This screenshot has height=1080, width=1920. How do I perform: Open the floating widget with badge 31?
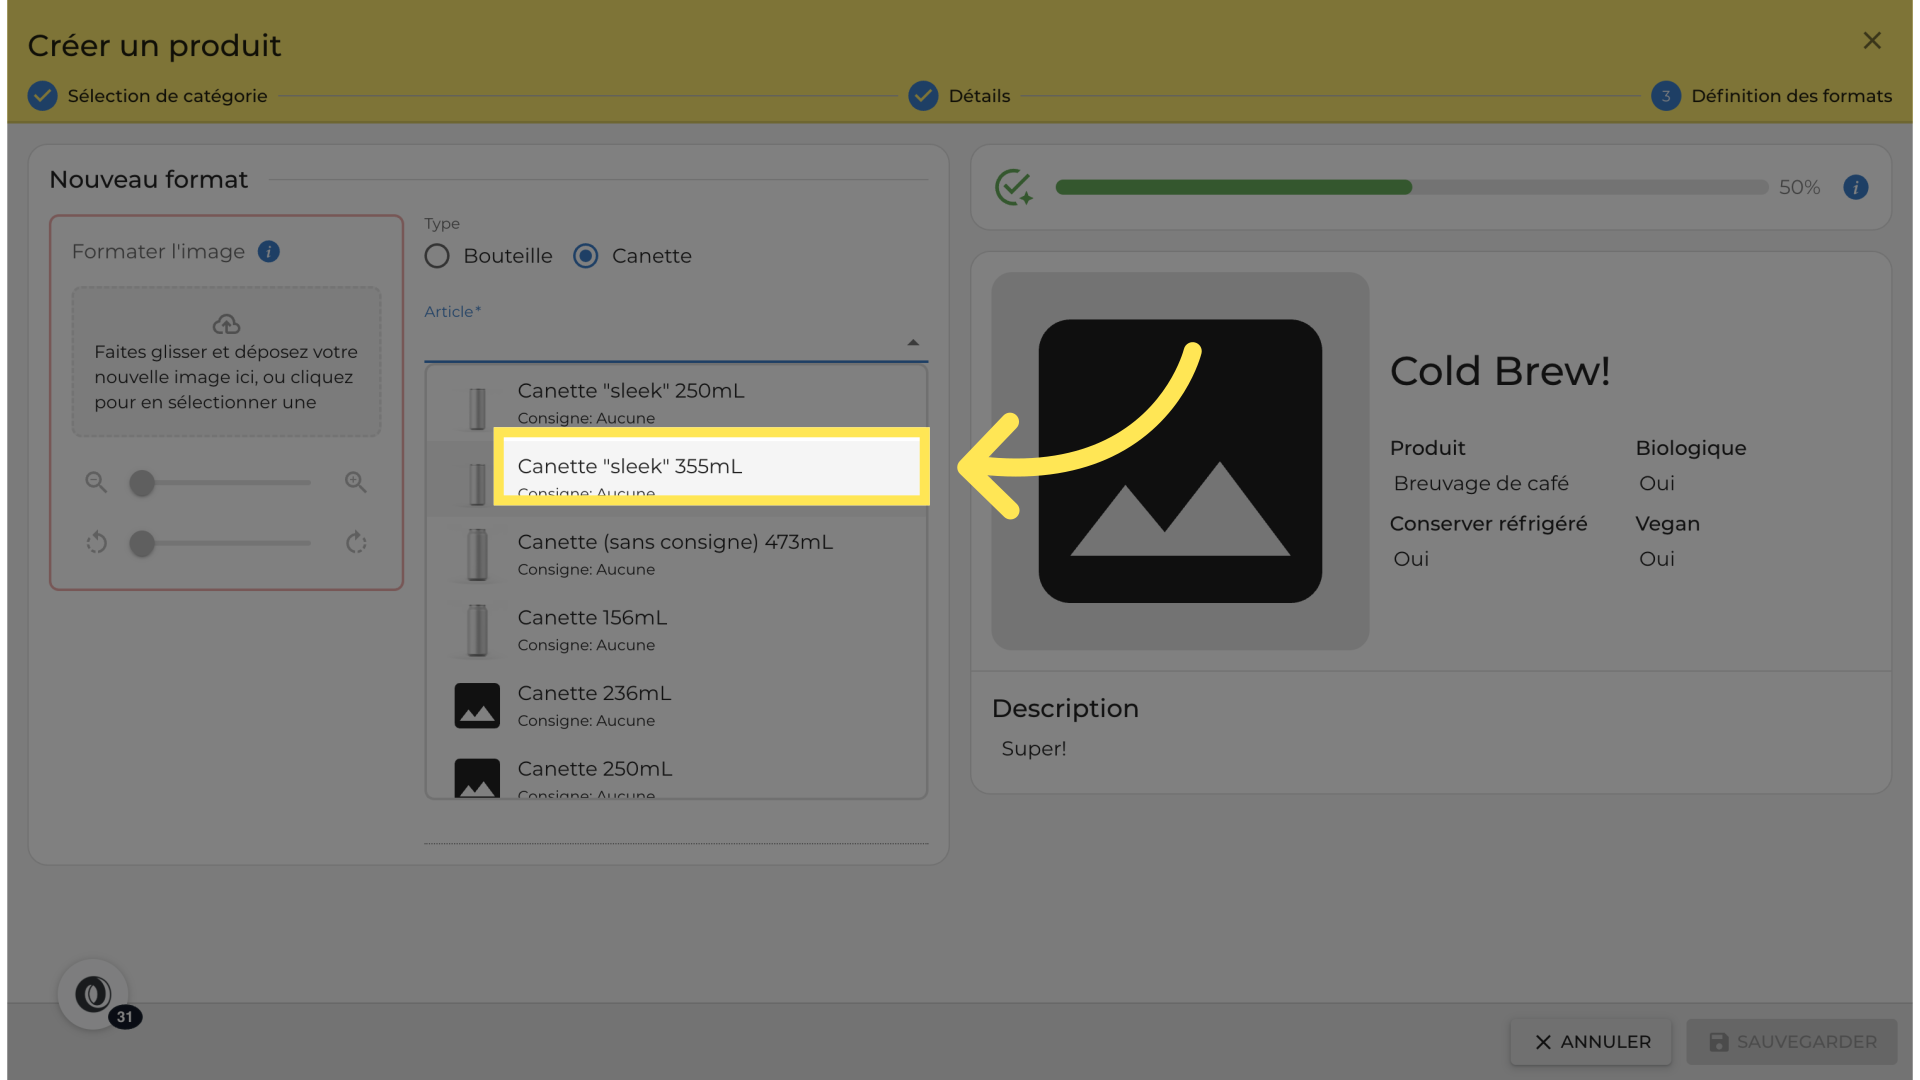coord(94,994)
